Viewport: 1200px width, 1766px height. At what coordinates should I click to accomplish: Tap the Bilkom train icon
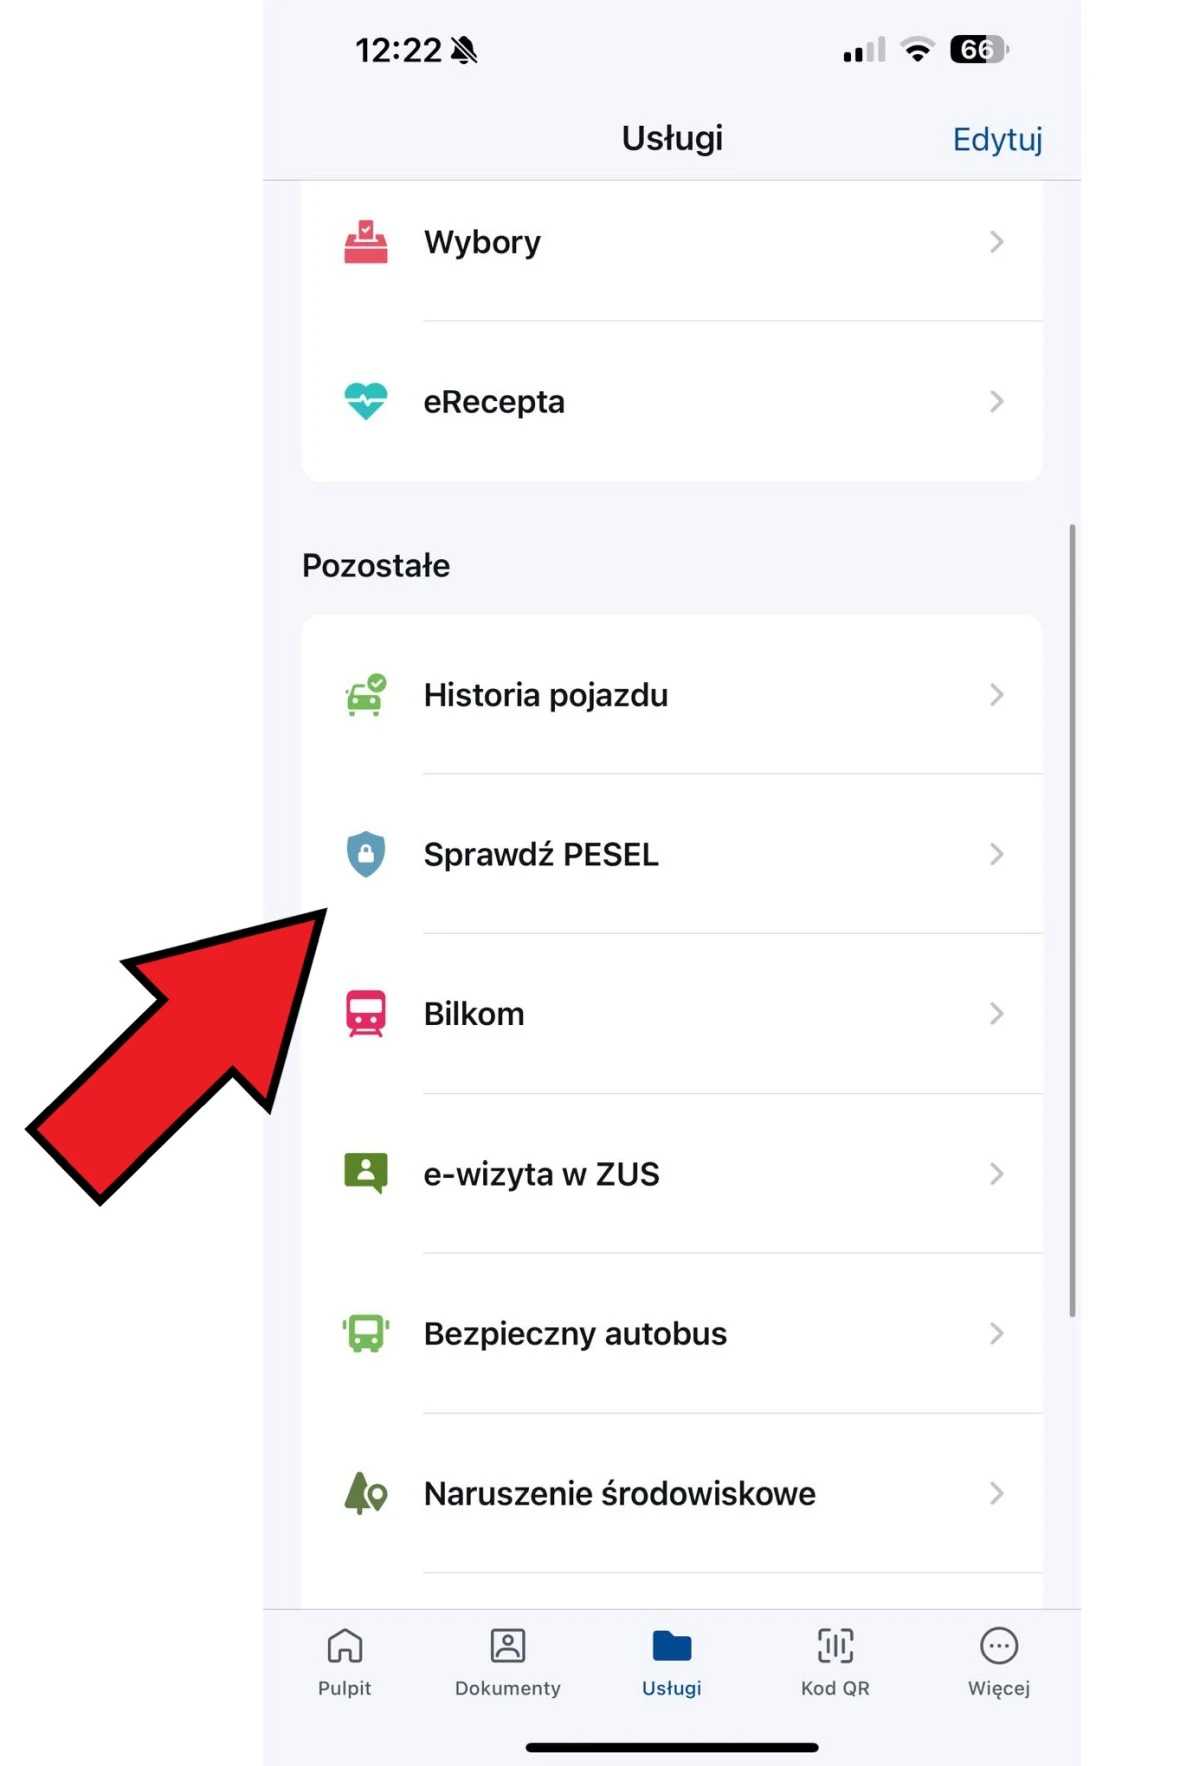pos(366,1013)
